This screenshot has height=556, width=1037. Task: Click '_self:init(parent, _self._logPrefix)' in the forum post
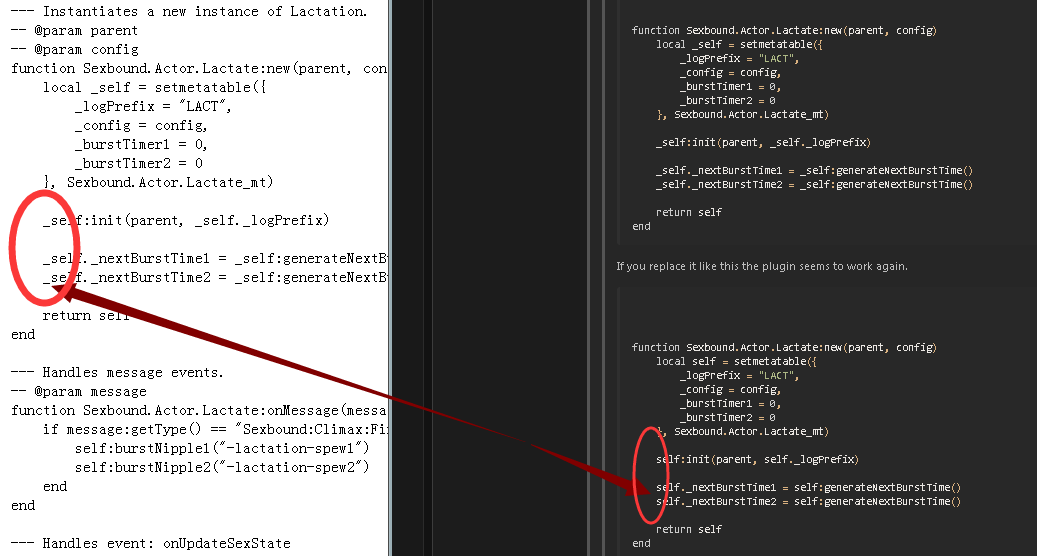(x=763, y=142)
